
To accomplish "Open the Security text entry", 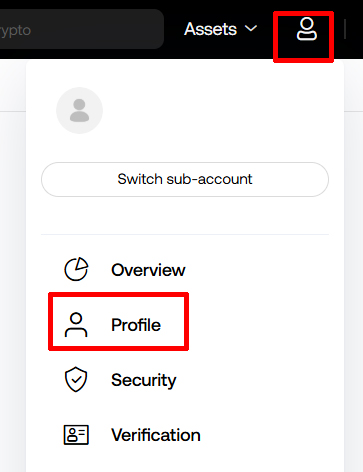I will tap(144, 380).
